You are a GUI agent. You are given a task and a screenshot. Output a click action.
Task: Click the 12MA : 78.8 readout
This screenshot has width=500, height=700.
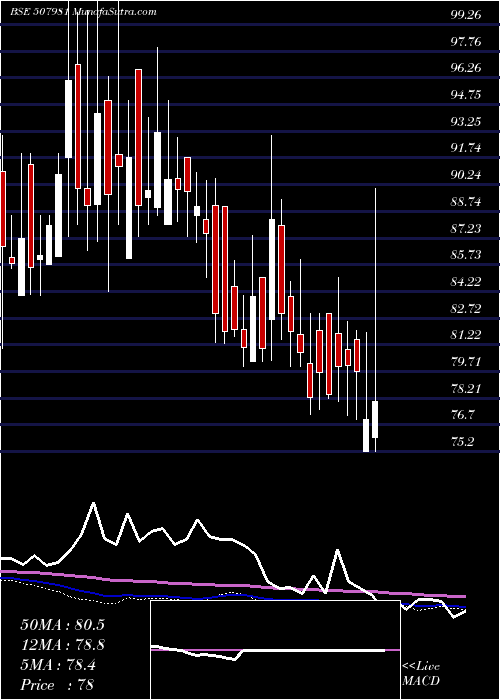pyautogui.click(x=62, y=645)
